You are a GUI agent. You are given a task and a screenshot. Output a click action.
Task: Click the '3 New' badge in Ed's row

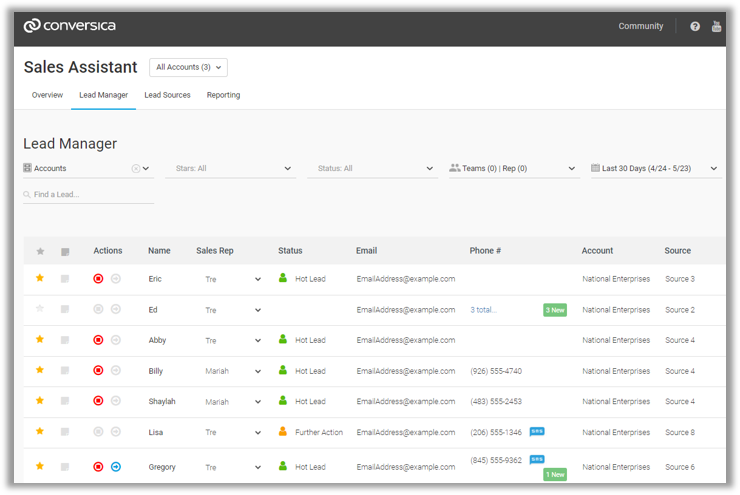555,310
